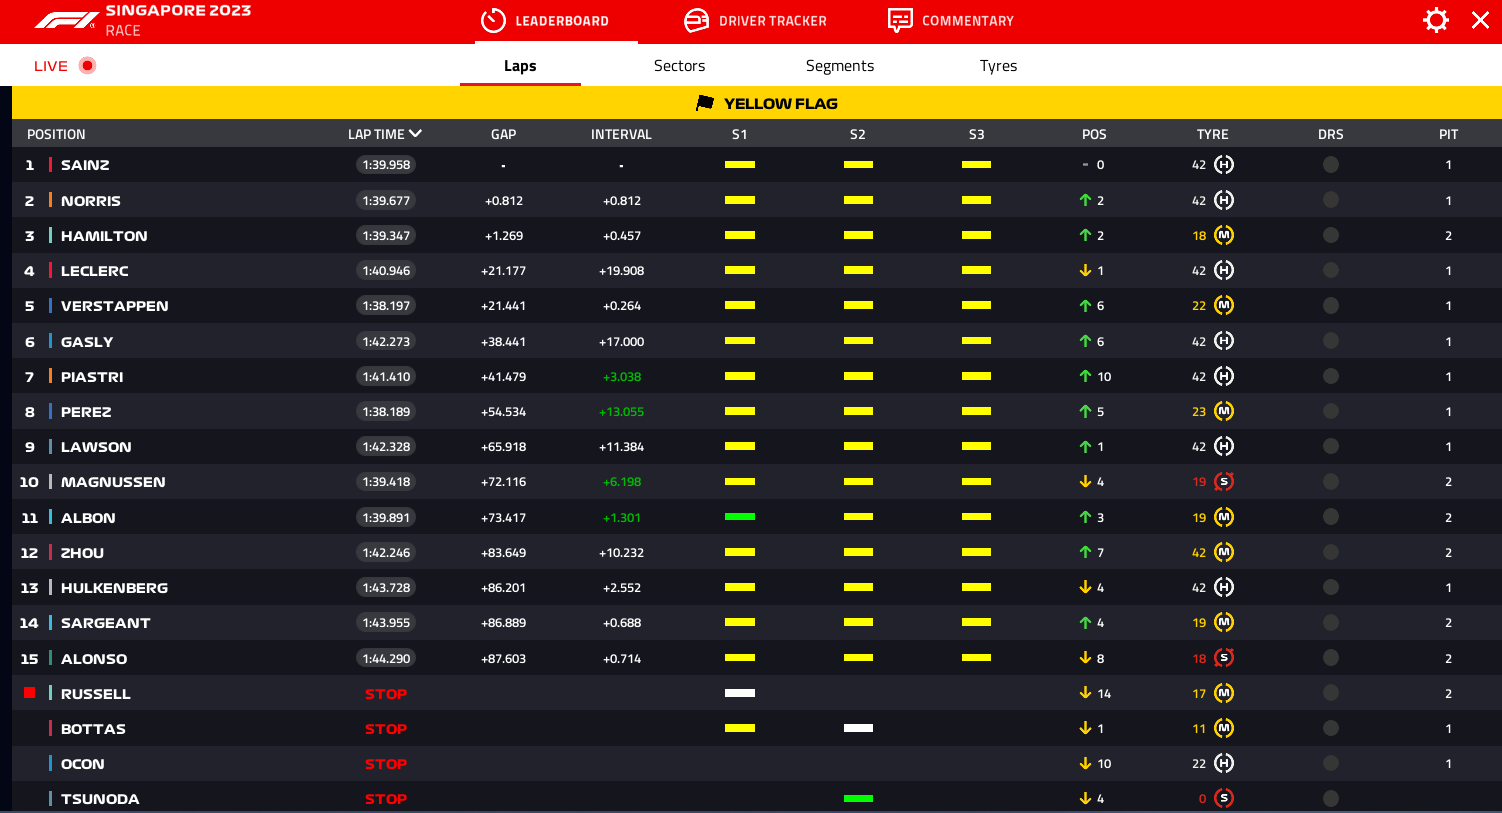Select the Tyres sub-tab

998,66
